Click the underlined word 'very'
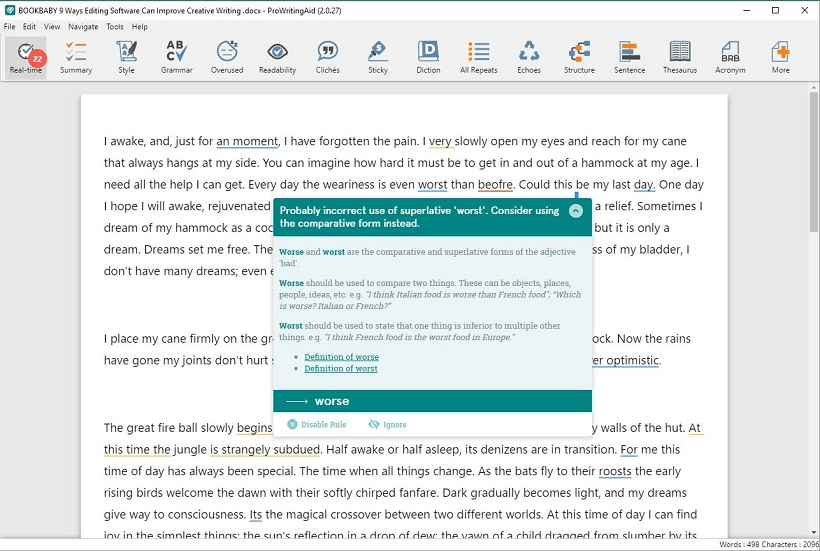820x551 pixels. point(440,142)
